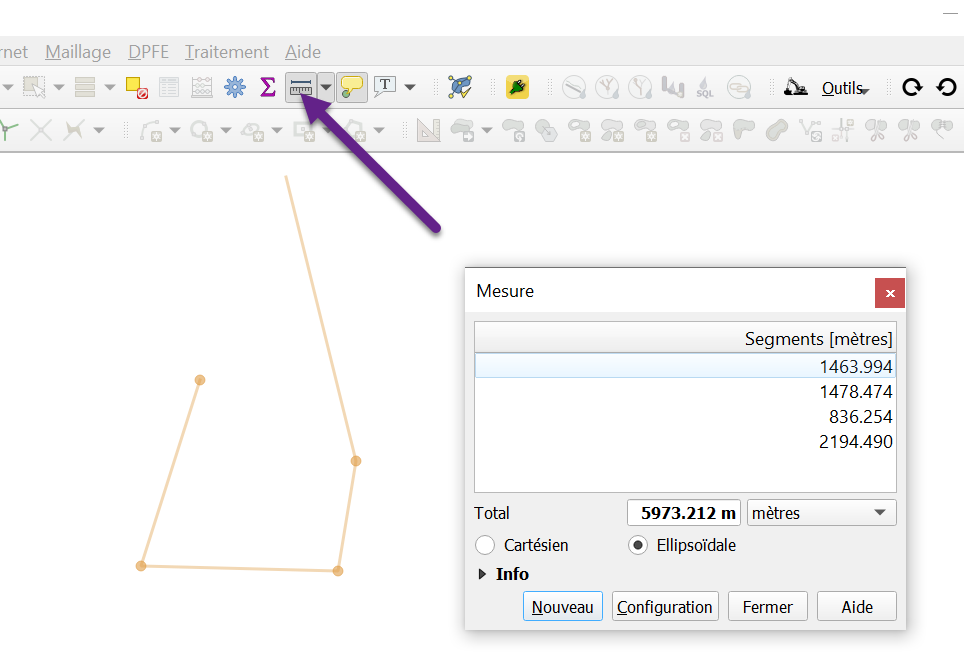Click the map refresh circular arrow icon
This screenshot has height=660, width=964.
pyautogui.click(x=911, y=87)
